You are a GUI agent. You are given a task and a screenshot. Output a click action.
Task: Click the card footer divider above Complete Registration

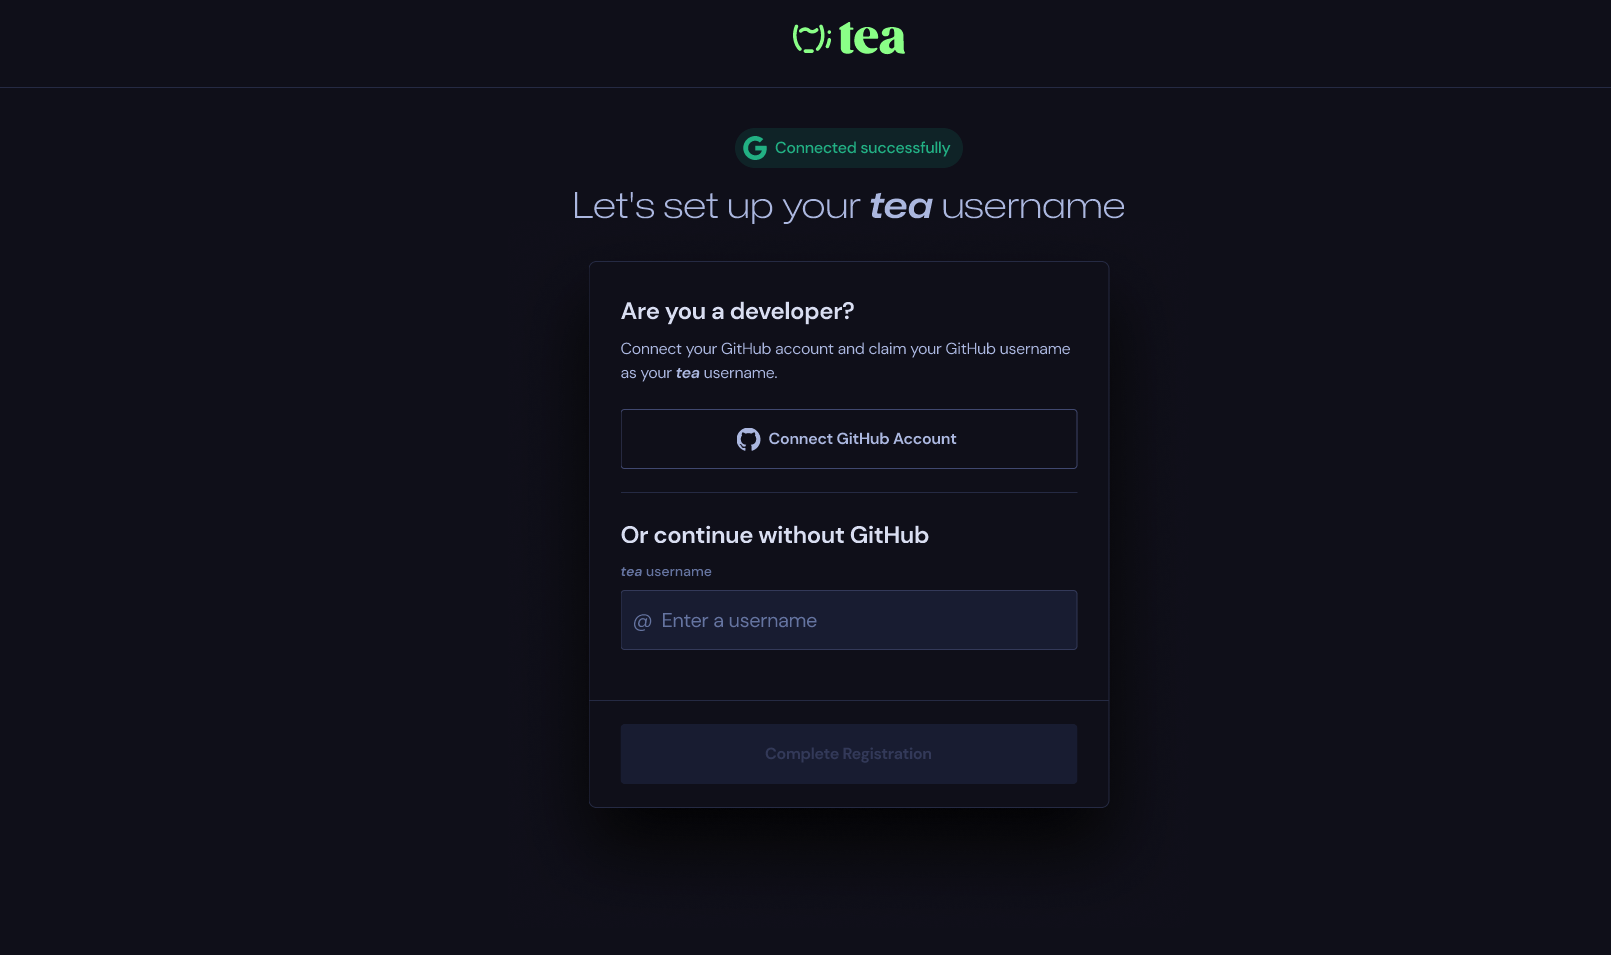point(848,701)
